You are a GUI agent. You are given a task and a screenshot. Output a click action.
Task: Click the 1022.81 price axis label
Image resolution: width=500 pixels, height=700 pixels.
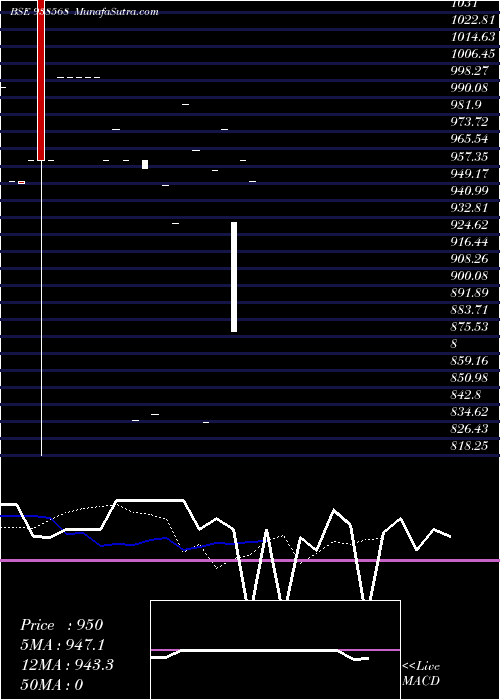(x=473, y=20)
